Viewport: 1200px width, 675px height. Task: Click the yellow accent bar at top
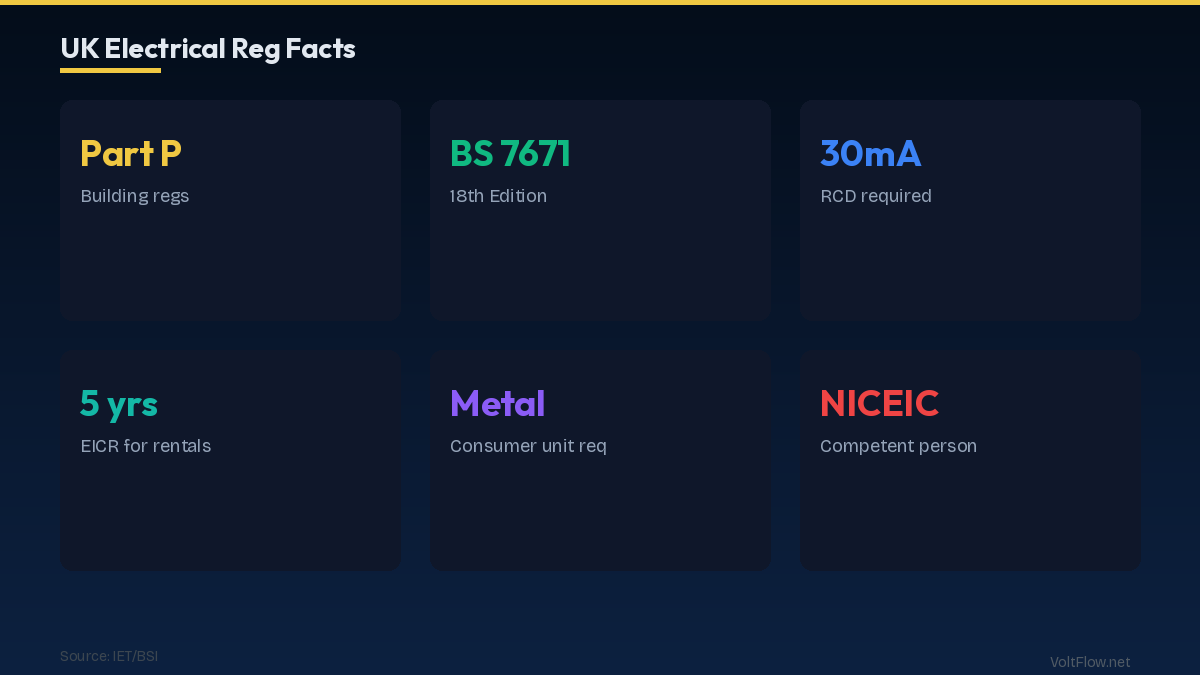point(600,2)
